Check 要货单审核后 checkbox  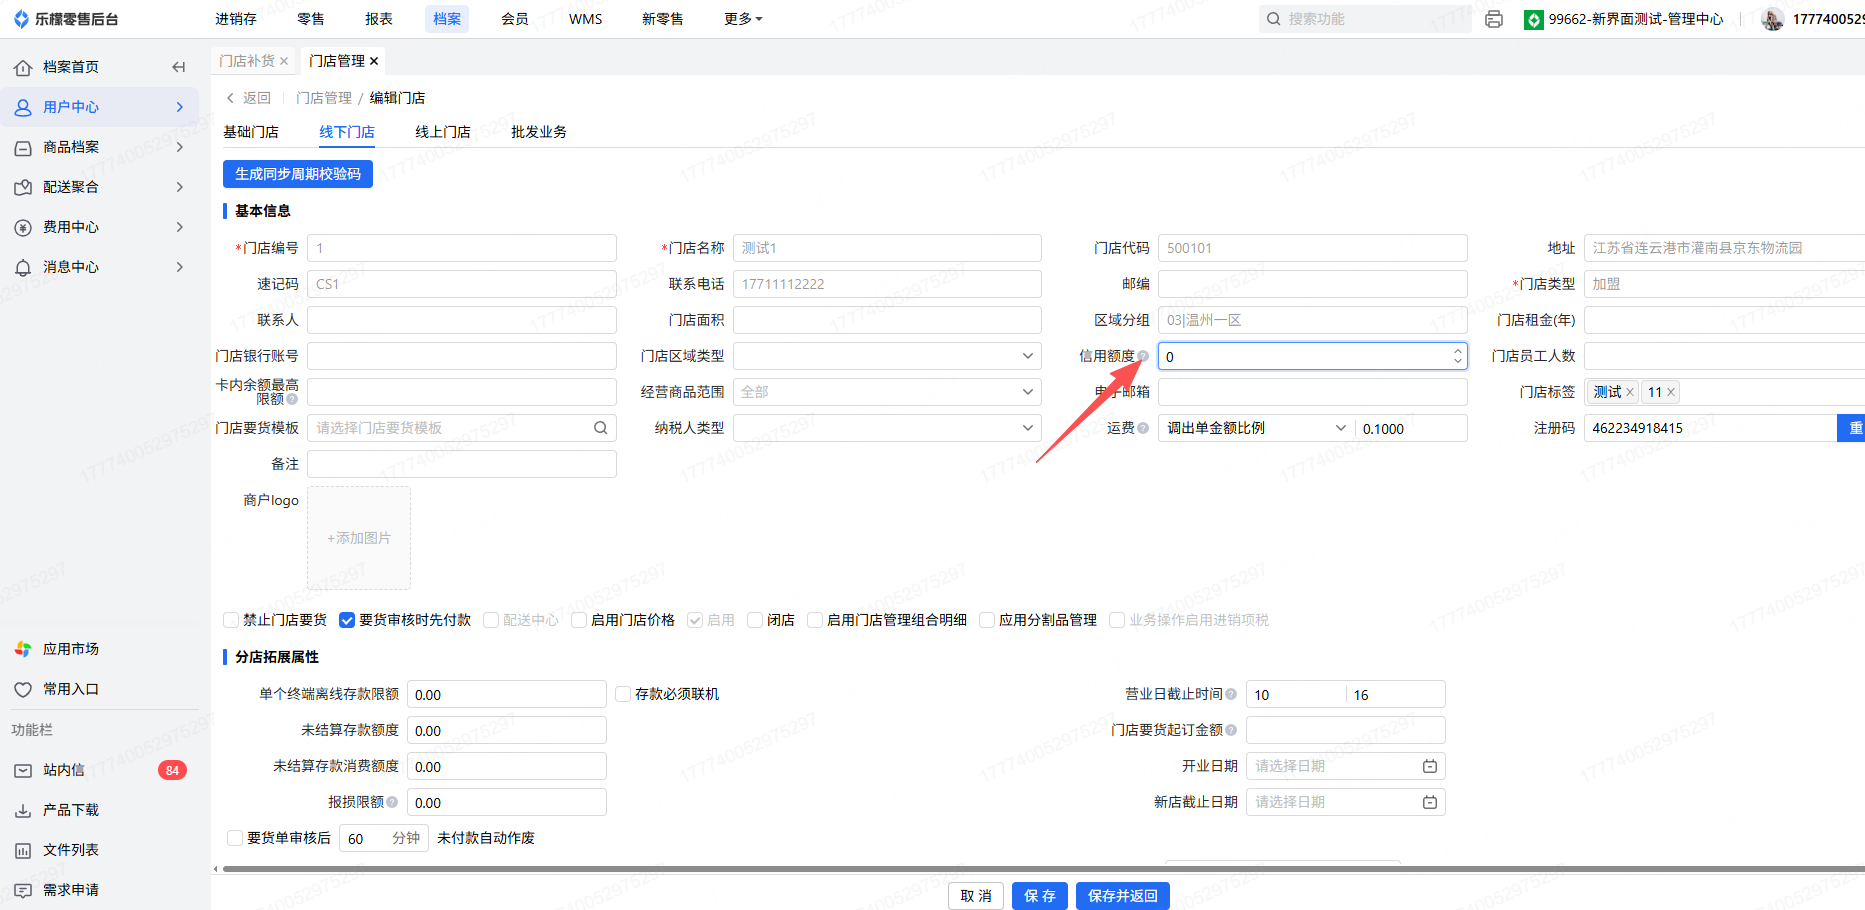(x=235, y=838)
